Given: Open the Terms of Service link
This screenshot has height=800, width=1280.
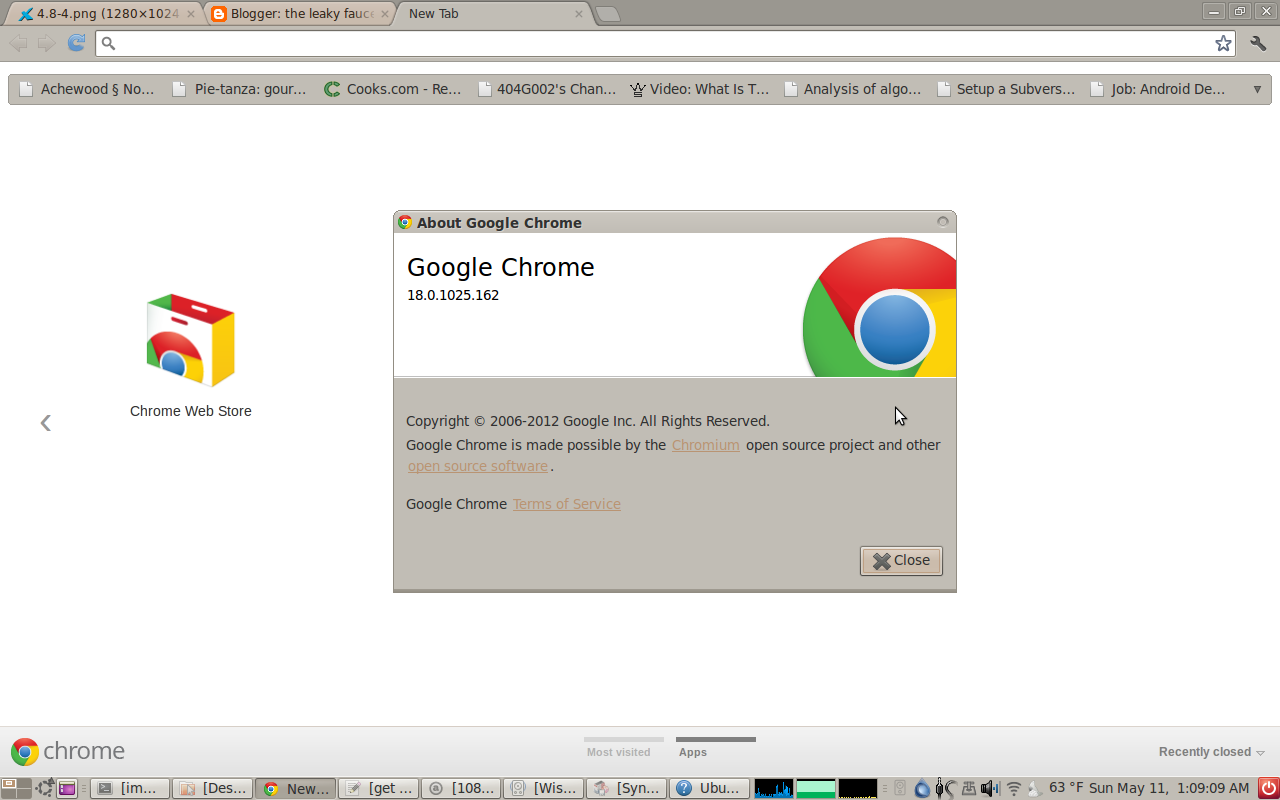Looking at the screenshot, I should click(566, 504).
